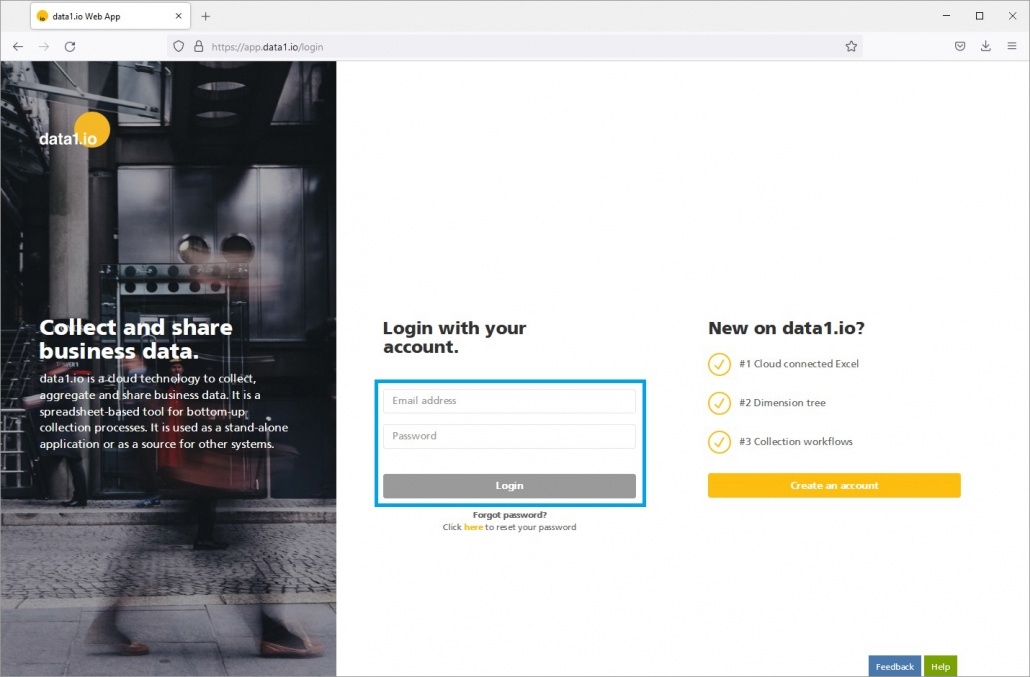Close the data1.io Web App tab
The height and width of the screenshot is (677, 1030).
click(178, 16)
